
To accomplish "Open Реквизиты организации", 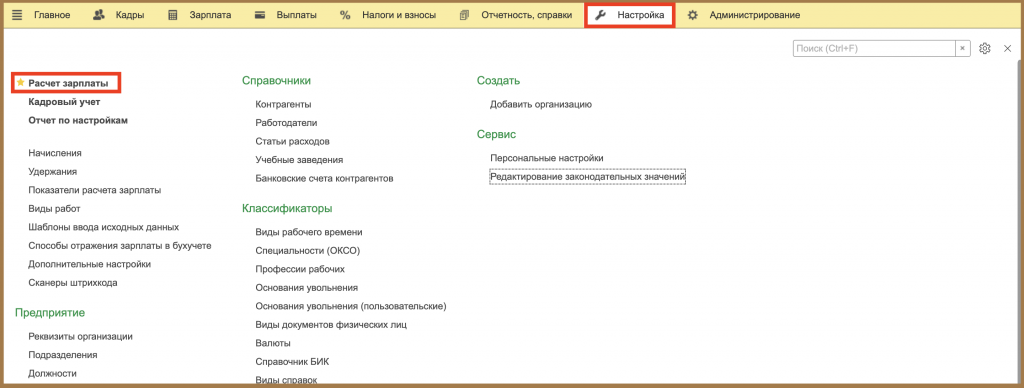I will click(80, 336).
